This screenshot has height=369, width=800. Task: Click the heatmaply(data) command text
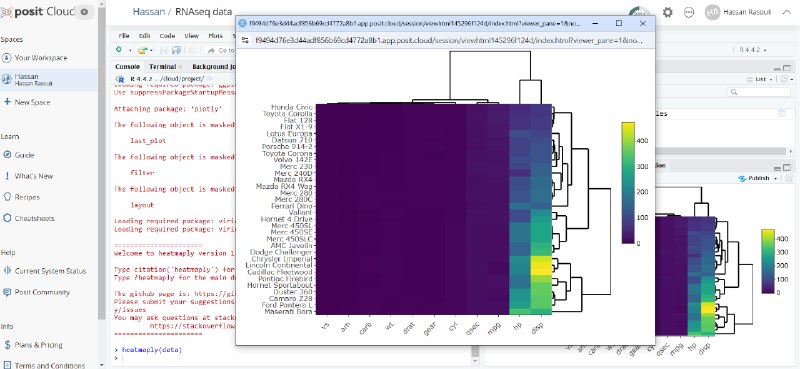[x=152, y=350]
